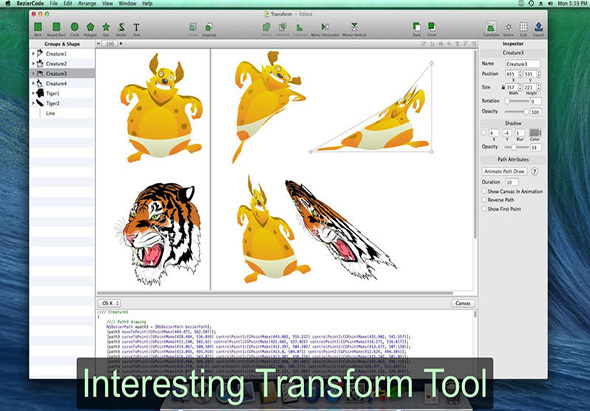This screenshot has height=411, width=590.
Task: Expand the Creature3 group
Action: click(x=33, y=73)
